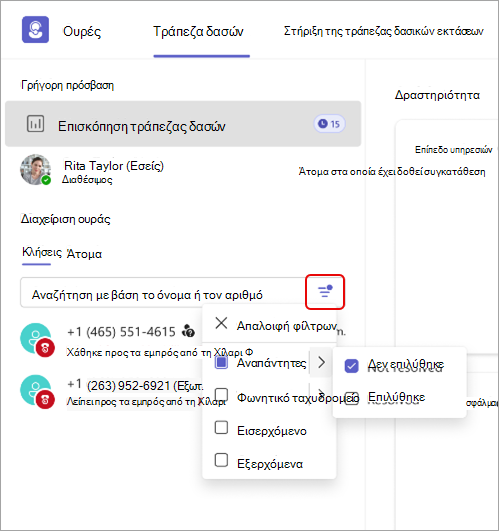
Task: Click the Διαχείριση ουράς heading
Action: tap(66, 219)
